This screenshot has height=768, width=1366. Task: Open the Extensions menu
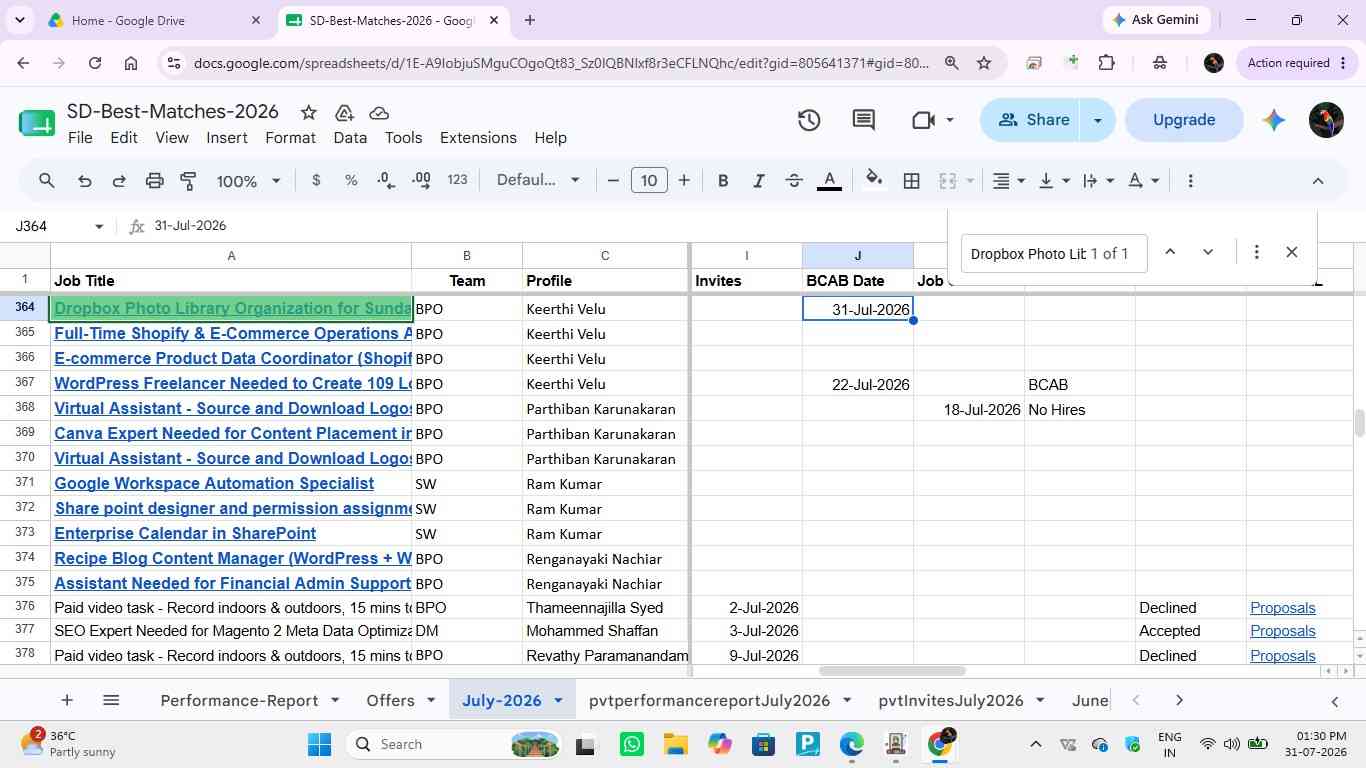[478, 138]
